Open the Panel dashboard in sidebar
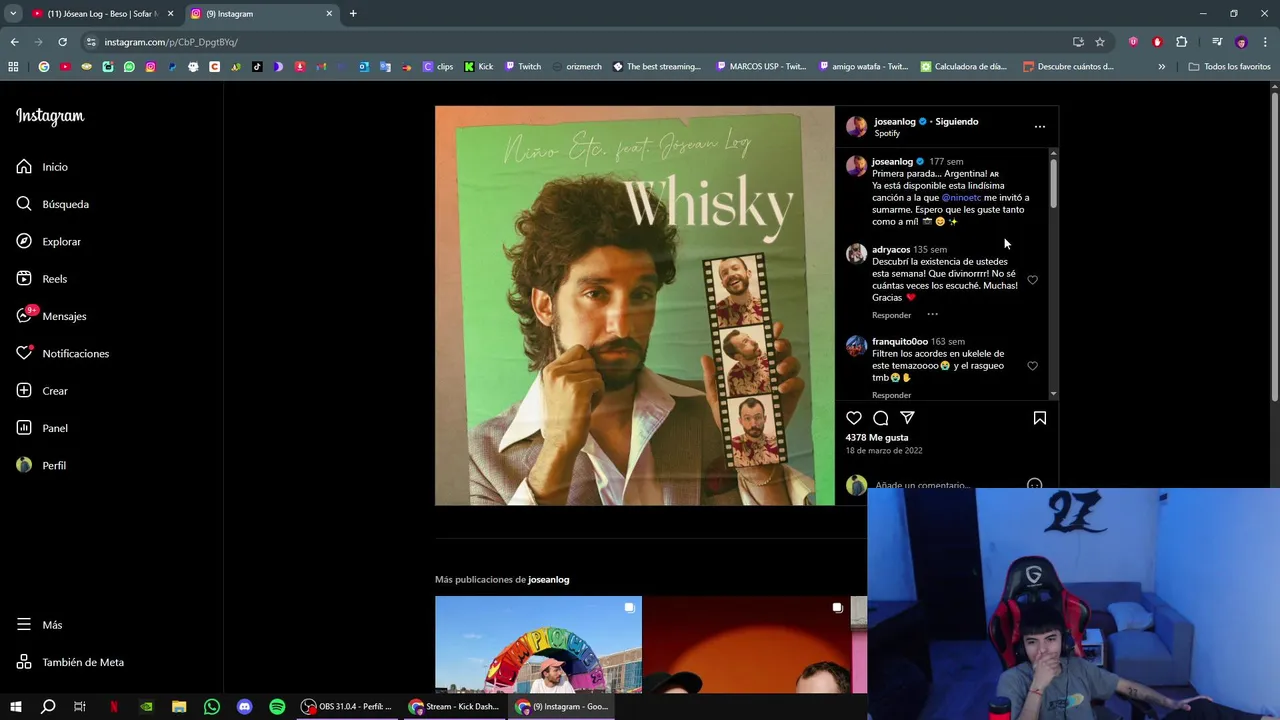 point(43,428)
